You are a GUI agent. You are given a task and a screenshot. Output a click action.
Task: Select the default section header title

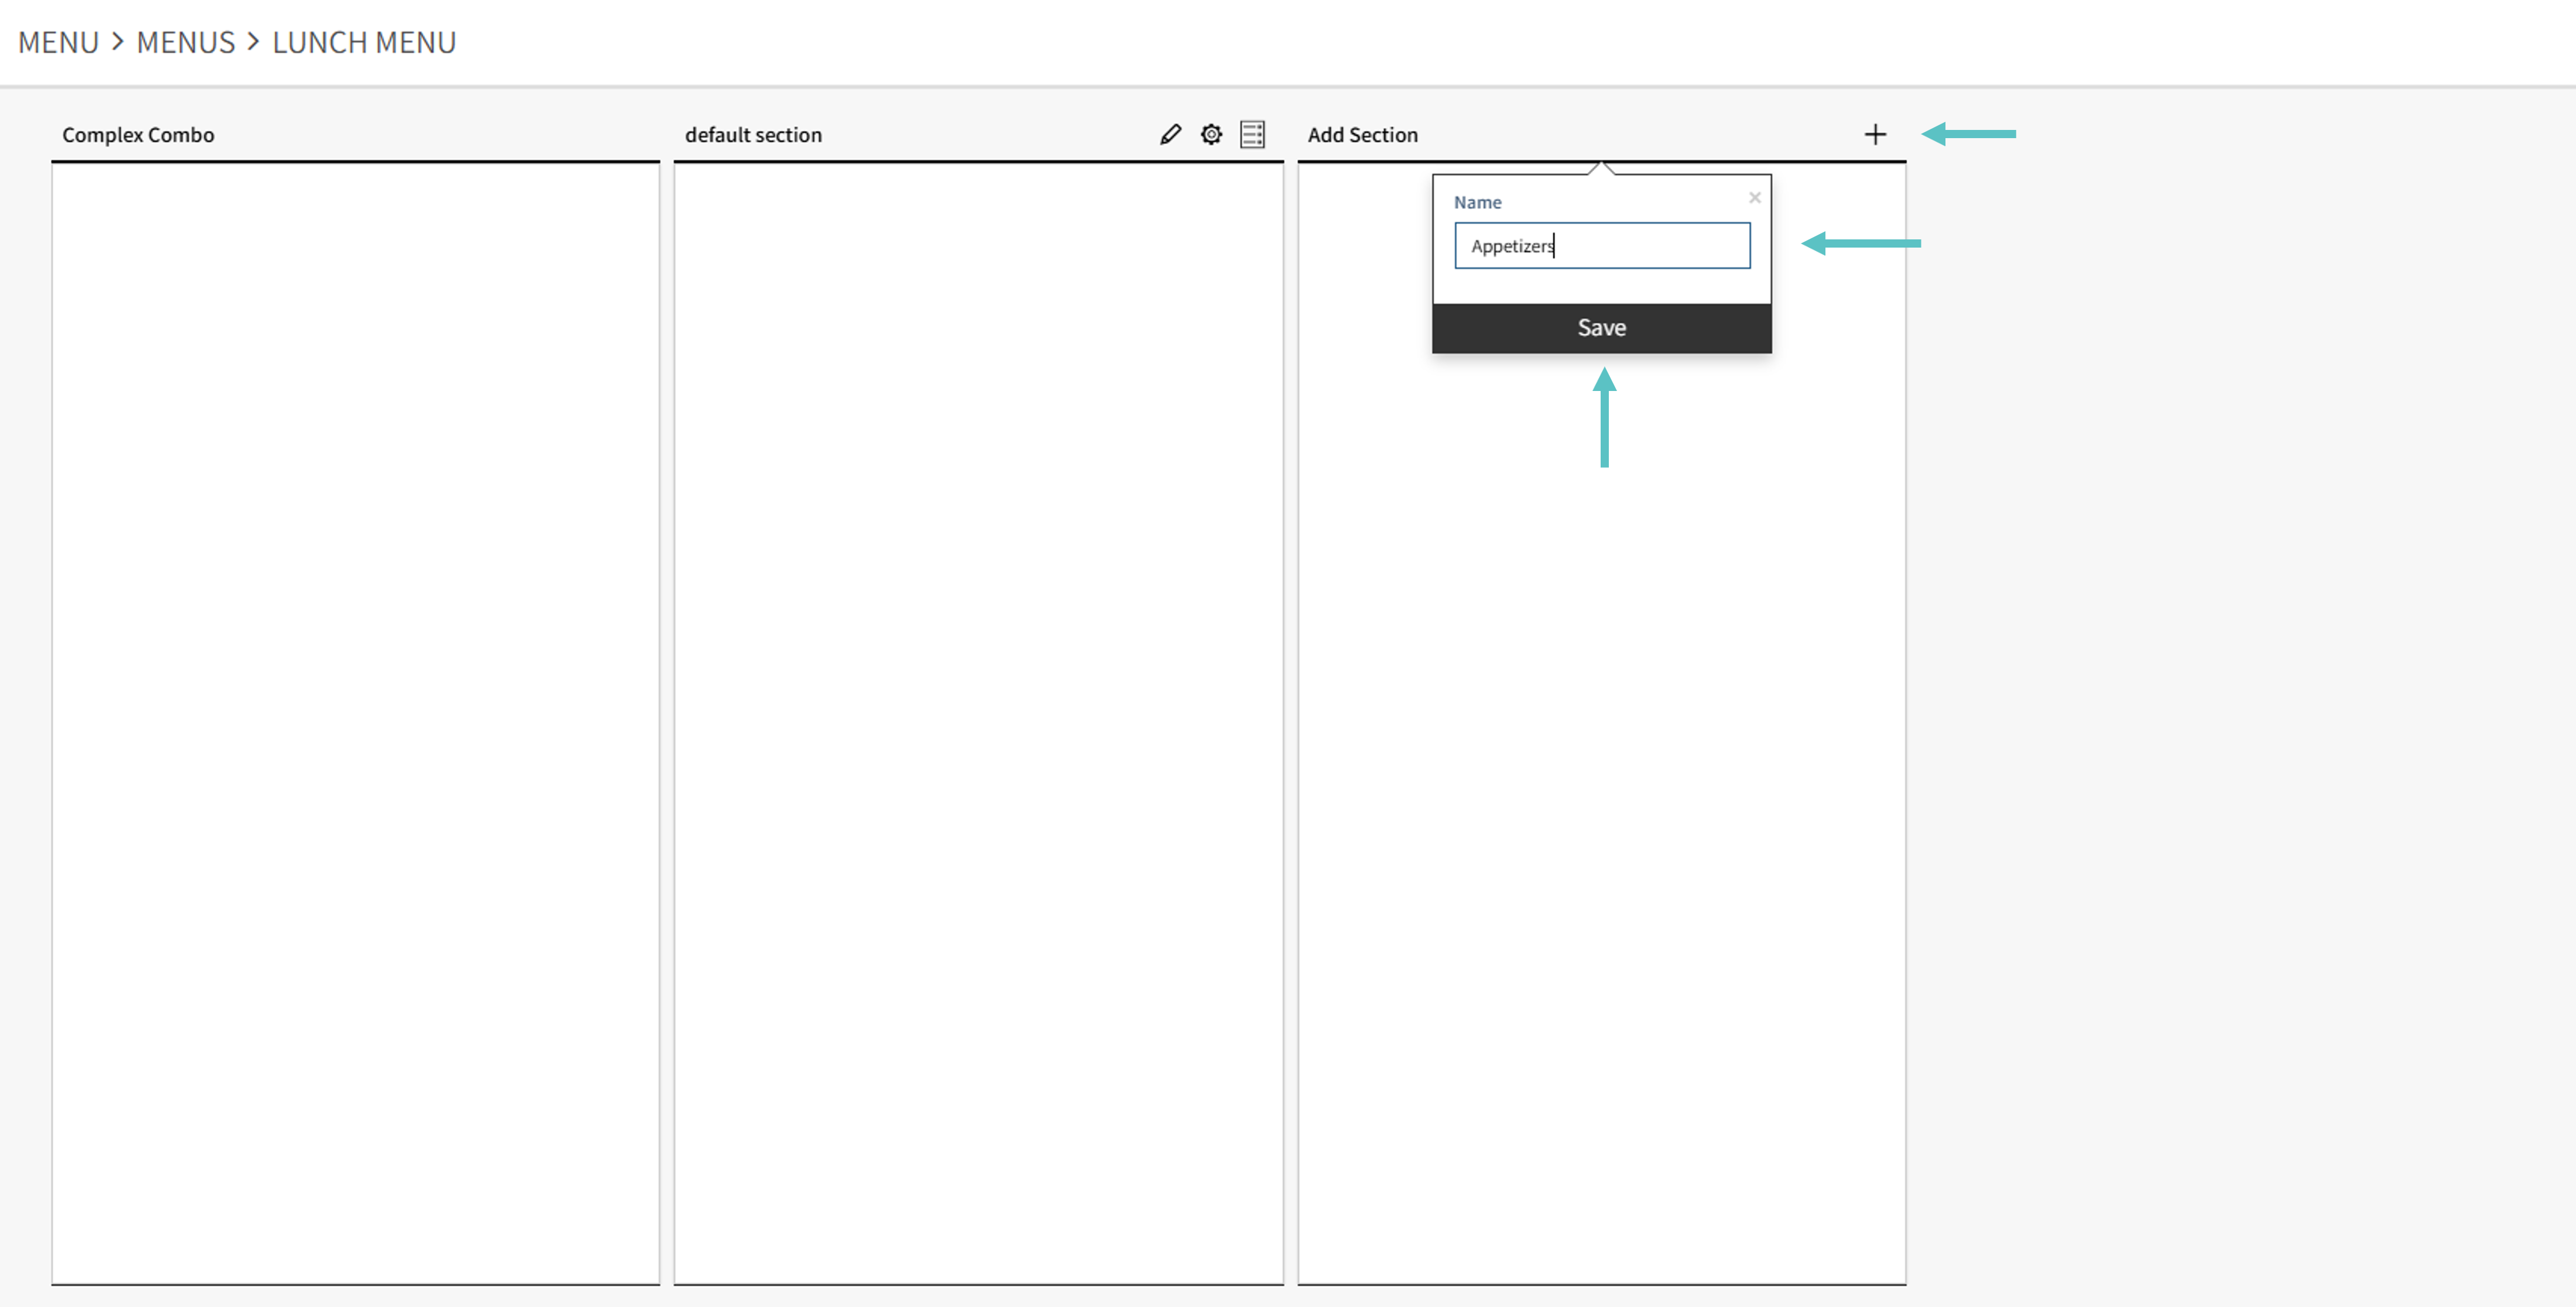(x=753, y=135)
